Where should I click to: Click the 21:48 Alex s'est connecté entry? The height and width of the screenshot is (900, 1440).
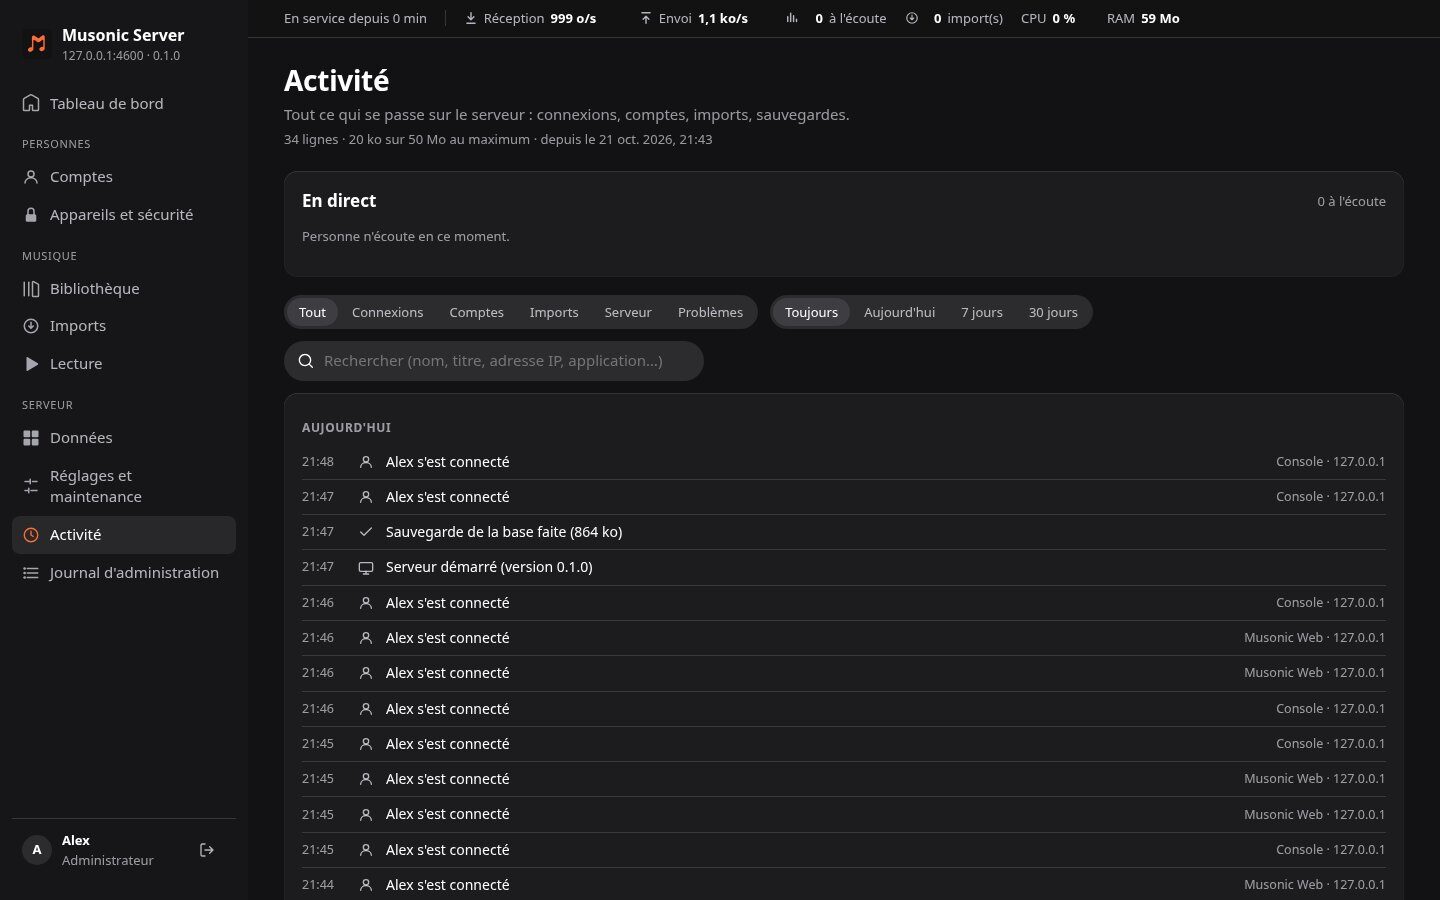844,462
